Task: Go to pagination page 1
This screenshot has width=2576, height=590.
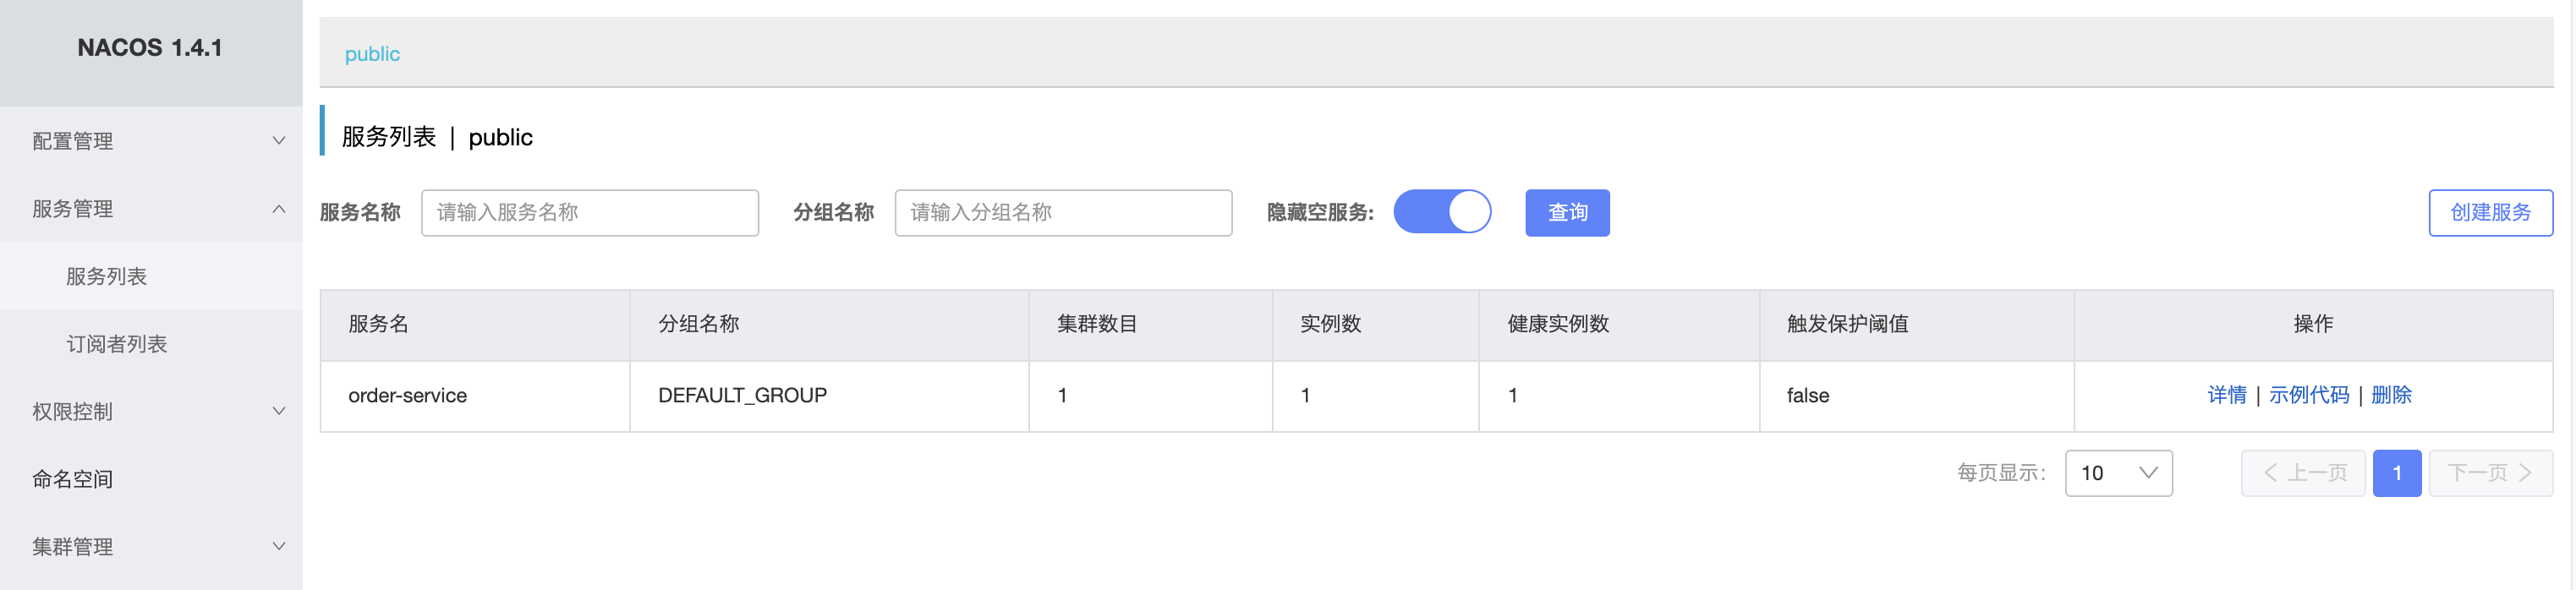Action: point(2396,473)
